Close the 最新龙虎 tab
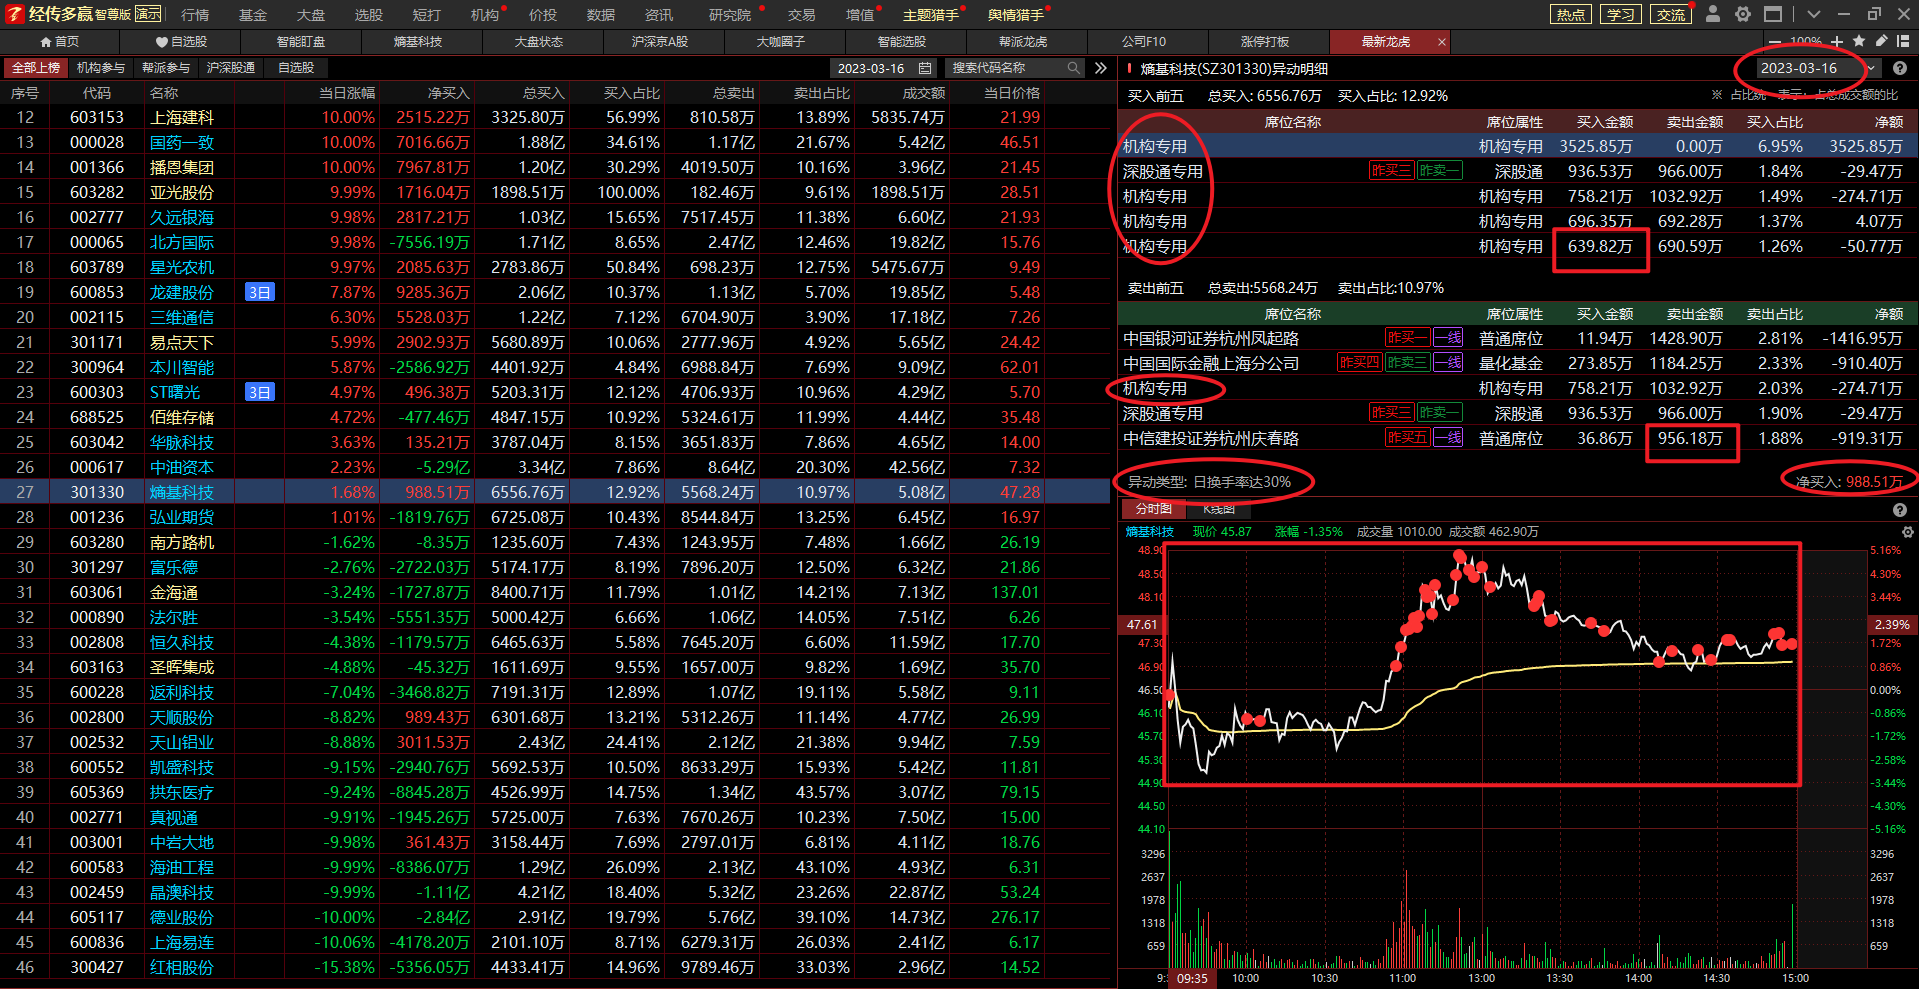 pos(1441,42)
